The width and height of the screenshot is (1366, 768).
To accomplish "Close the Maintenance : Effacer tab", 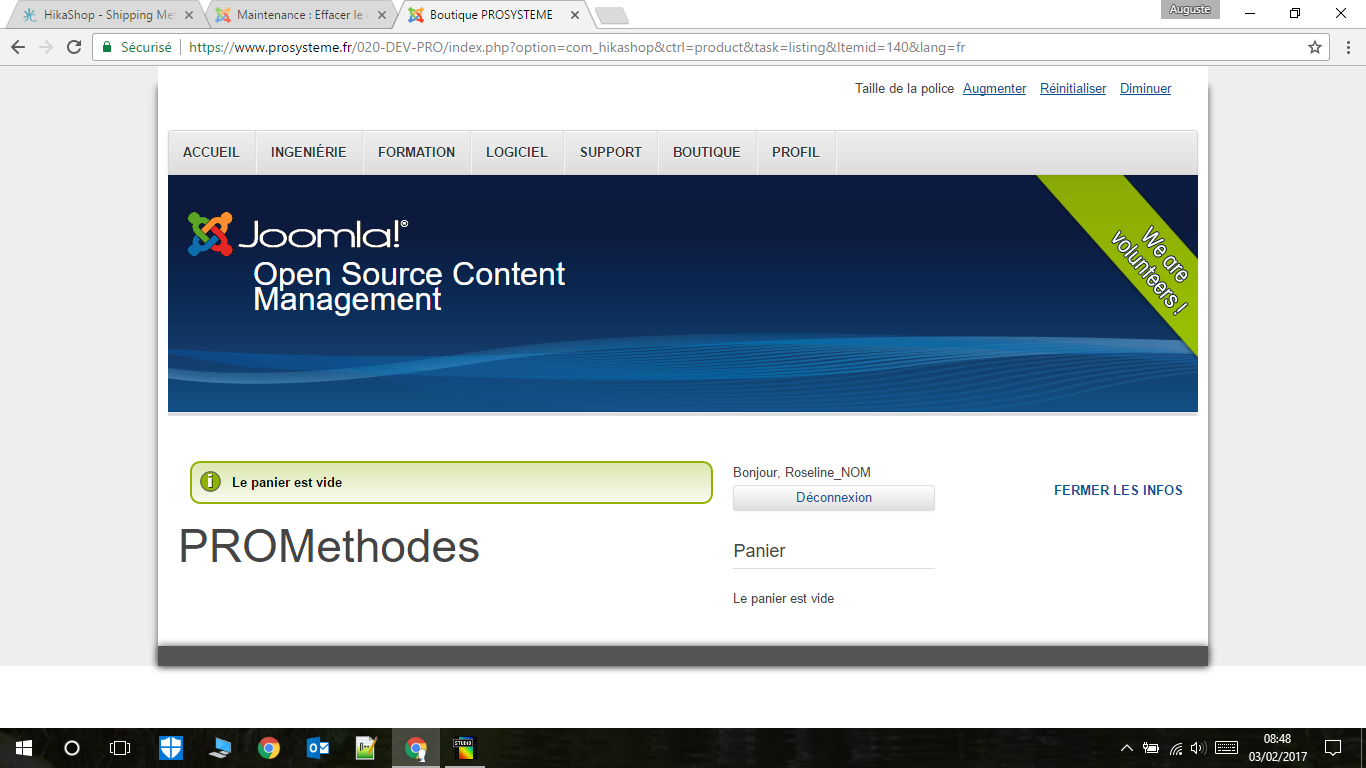I will pos(381,15).
